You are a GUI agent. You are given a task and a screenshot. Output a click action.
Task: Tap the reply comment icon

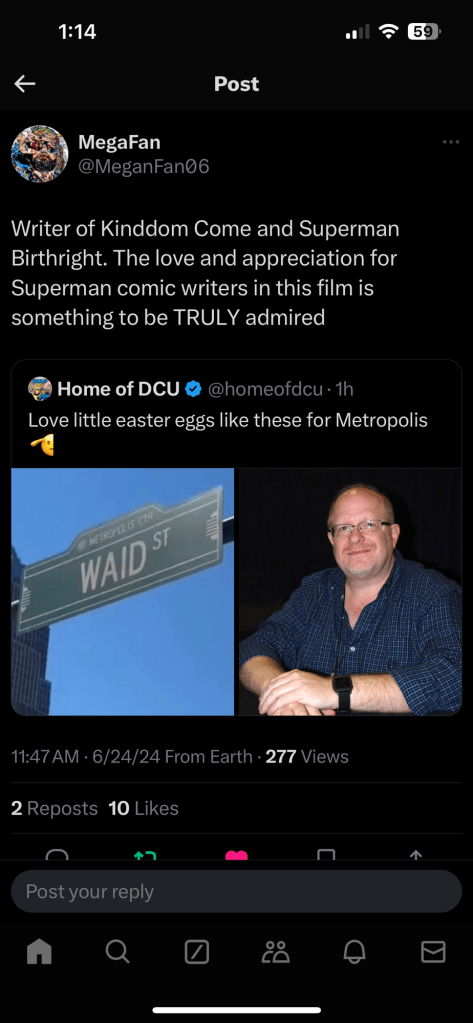tap(57, 854)
